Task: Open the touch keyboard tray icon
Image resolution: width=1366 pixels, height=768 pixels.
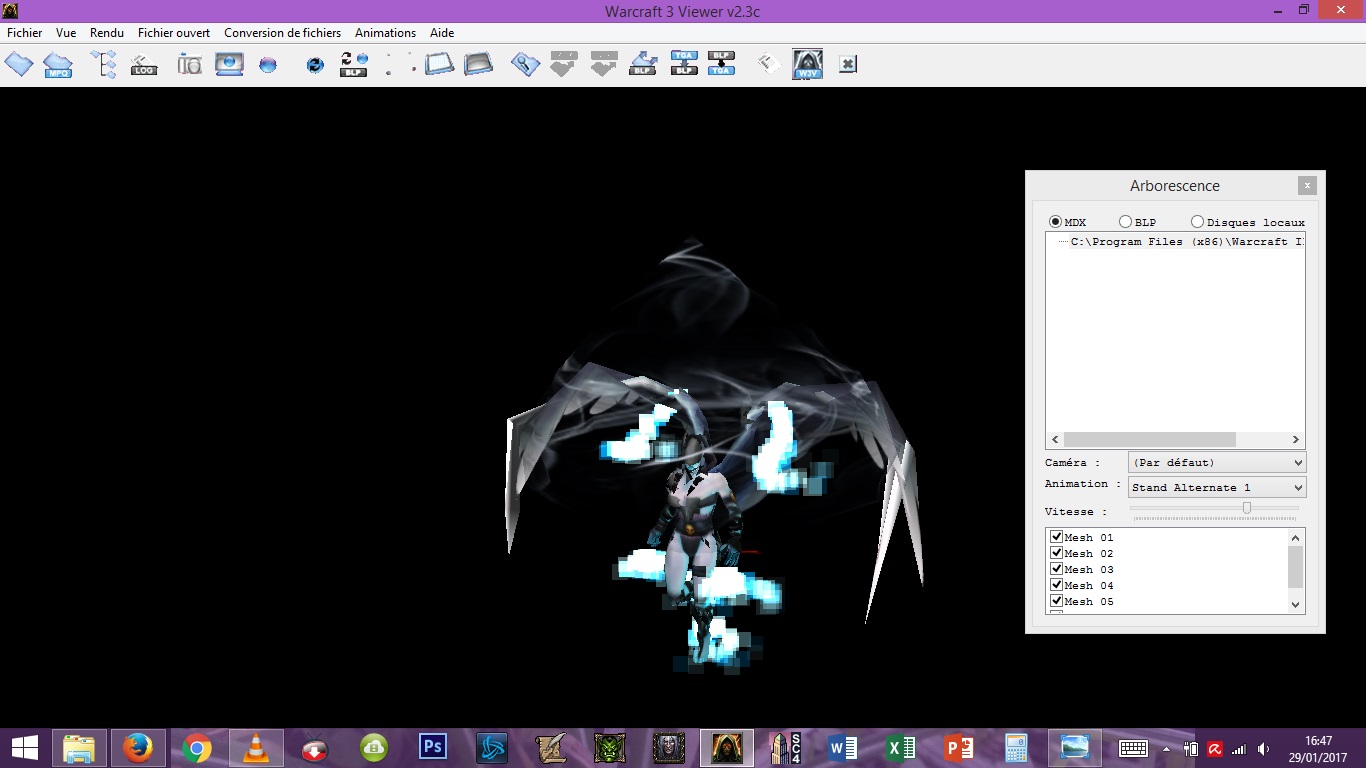Action: pyautogui.click(x=1133, y=749)
